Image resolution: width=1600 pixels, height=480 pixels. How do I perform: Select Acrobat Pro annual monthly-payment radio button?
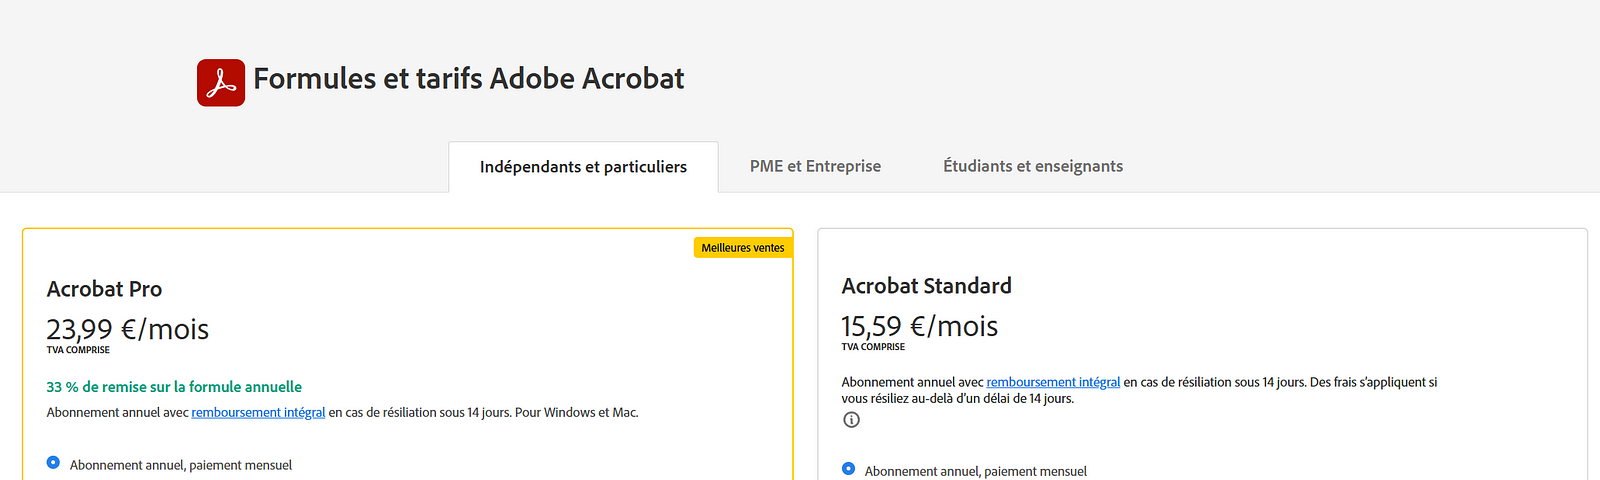pyautogui.click(x=53, y=462)
